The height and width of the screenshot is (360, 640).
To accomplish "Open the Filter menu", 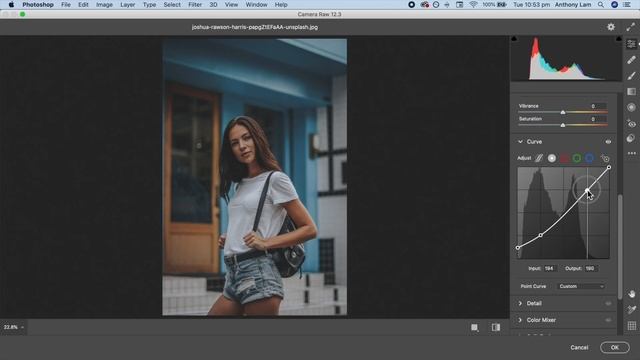I will (195, 5).
